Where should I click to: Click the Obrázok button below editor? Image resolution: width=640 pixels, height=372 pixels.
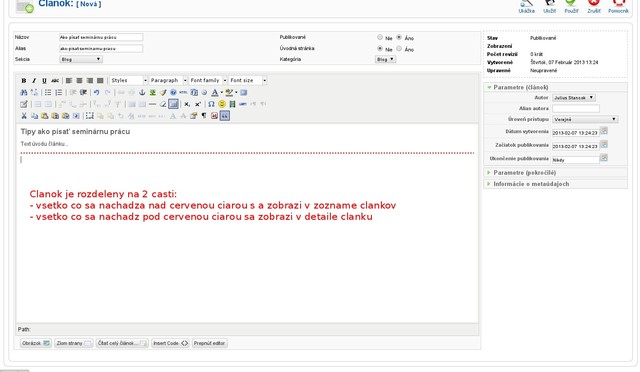click(36, 343)
